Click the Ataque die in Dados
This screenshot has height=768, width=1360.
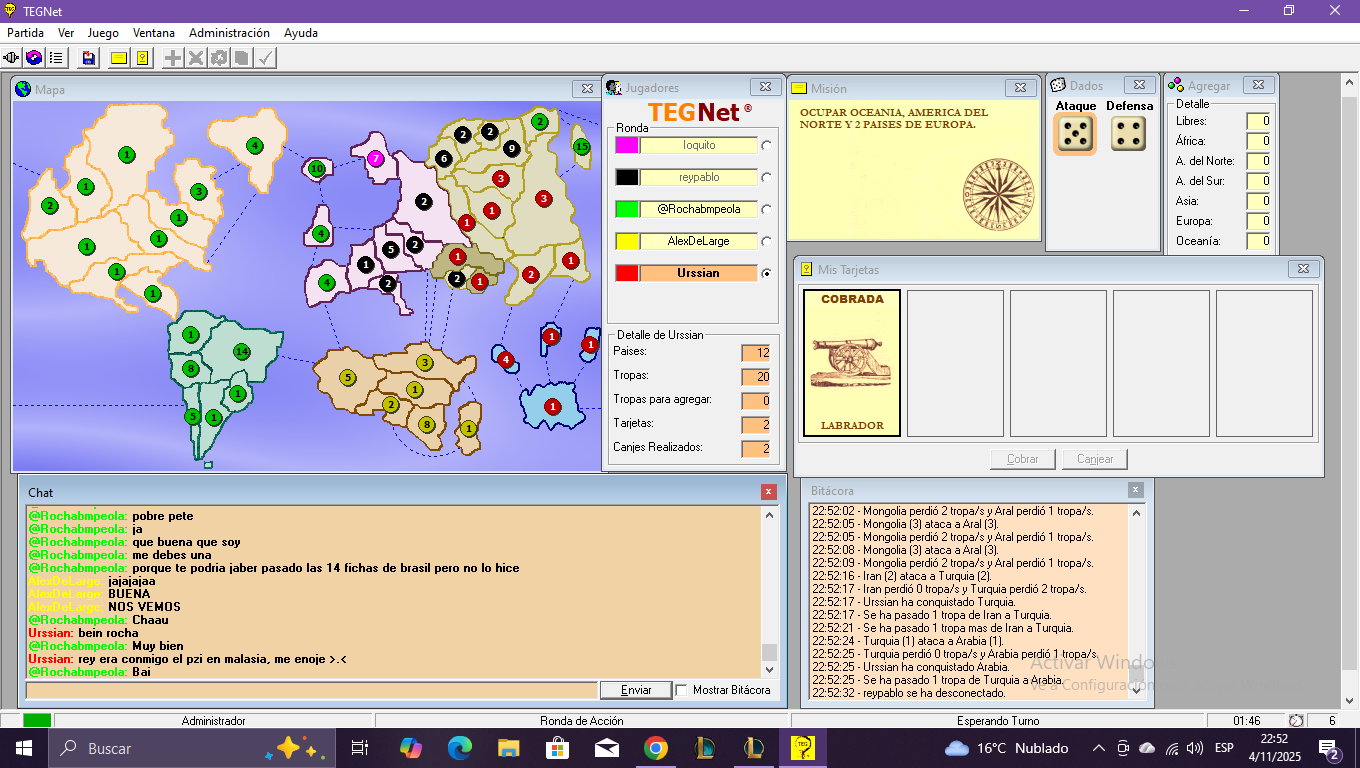click(x=1075, y=134)
